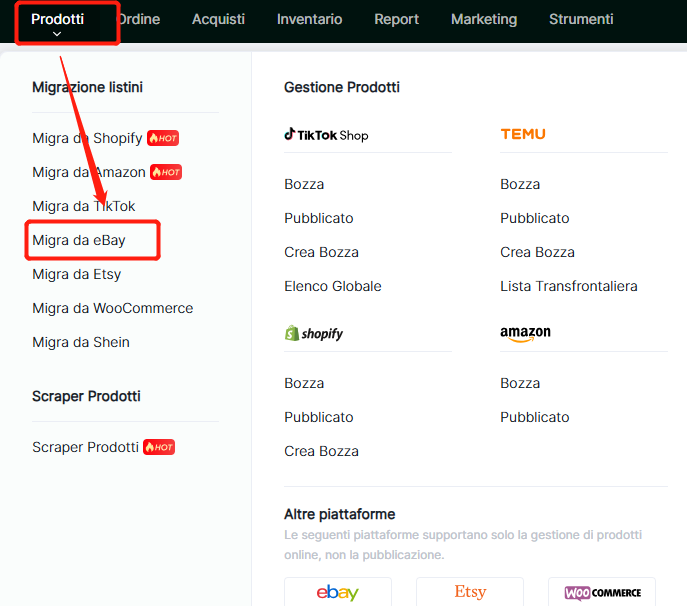
Task: Click the 'Le seguenti piattaforme supportano' note
Action: [463, 545]
